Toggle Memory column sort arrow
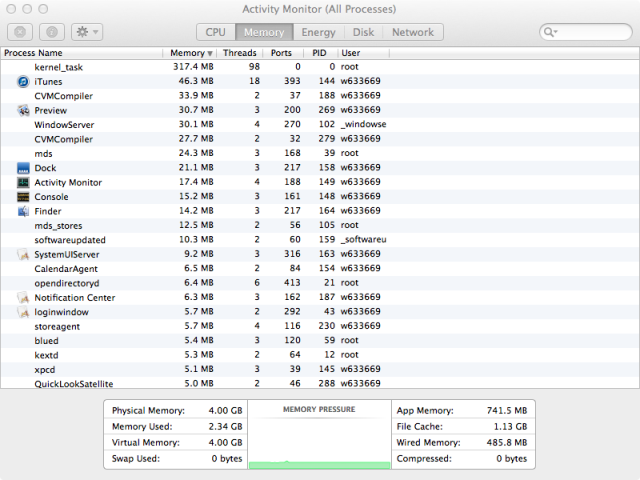The width and height of the screenshot is (640, 480). (x=210, y=53)
